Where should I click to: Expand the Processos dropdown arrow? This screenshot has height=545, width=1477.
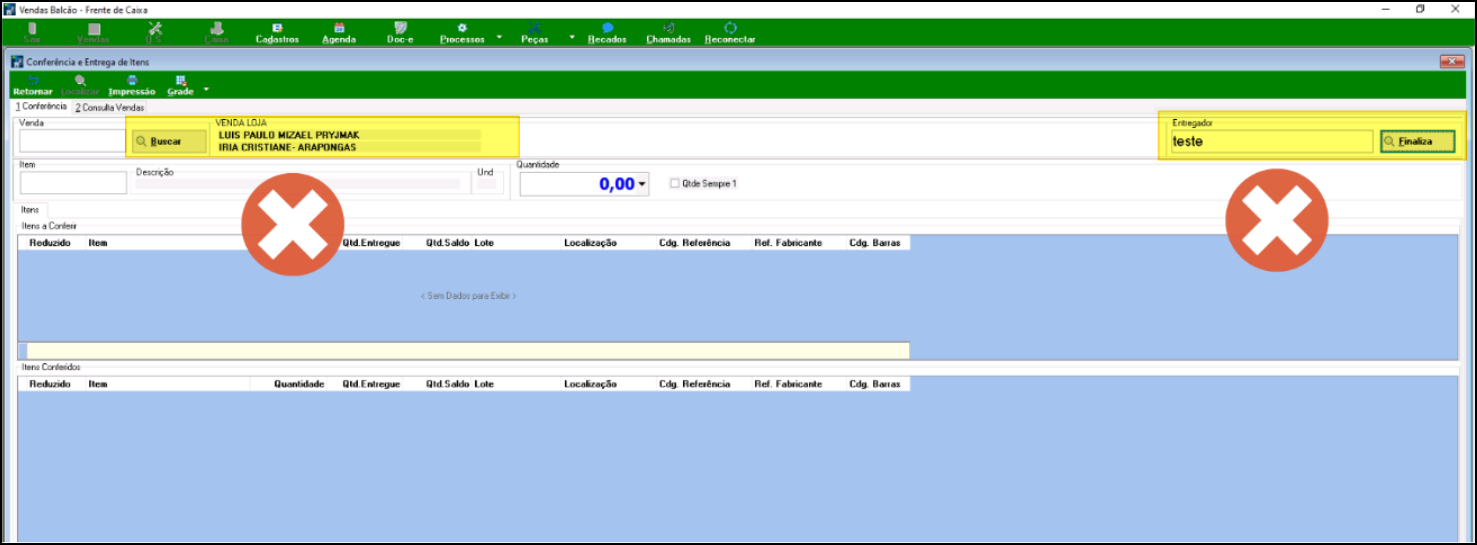[498, 37]
